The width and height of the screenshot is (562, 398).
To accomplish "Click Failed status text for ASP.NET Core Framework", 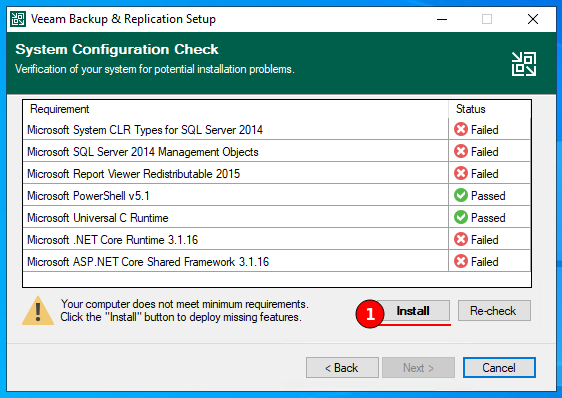I will click(x=485, y=262).
